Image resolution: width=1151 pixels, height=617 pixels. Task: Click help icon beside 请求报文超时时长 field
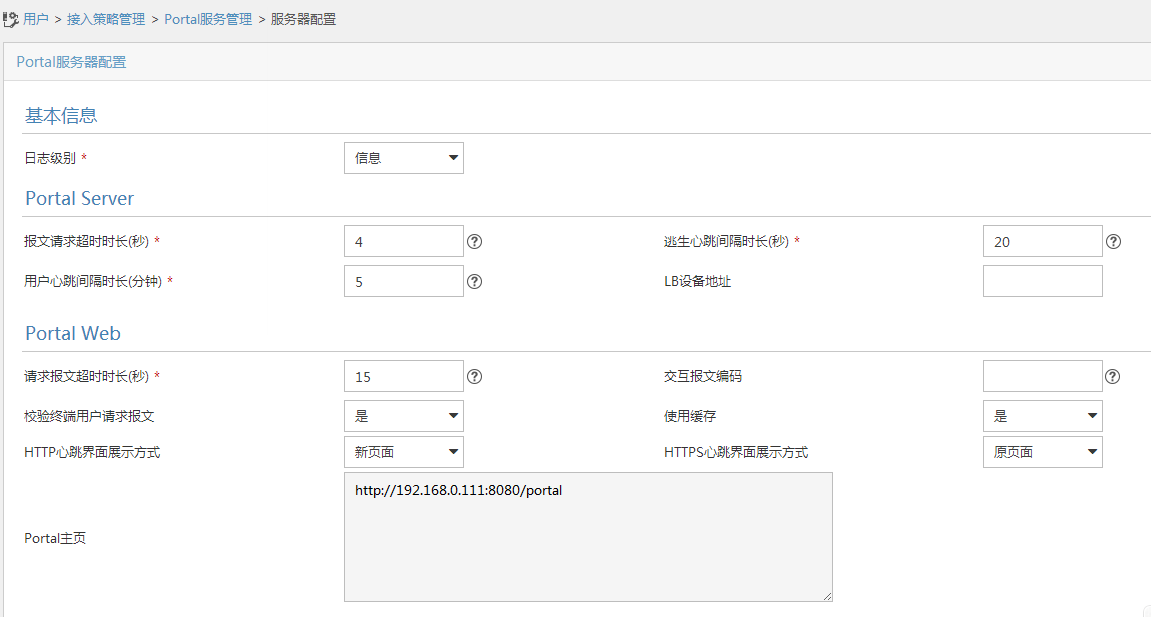[475, 377]
